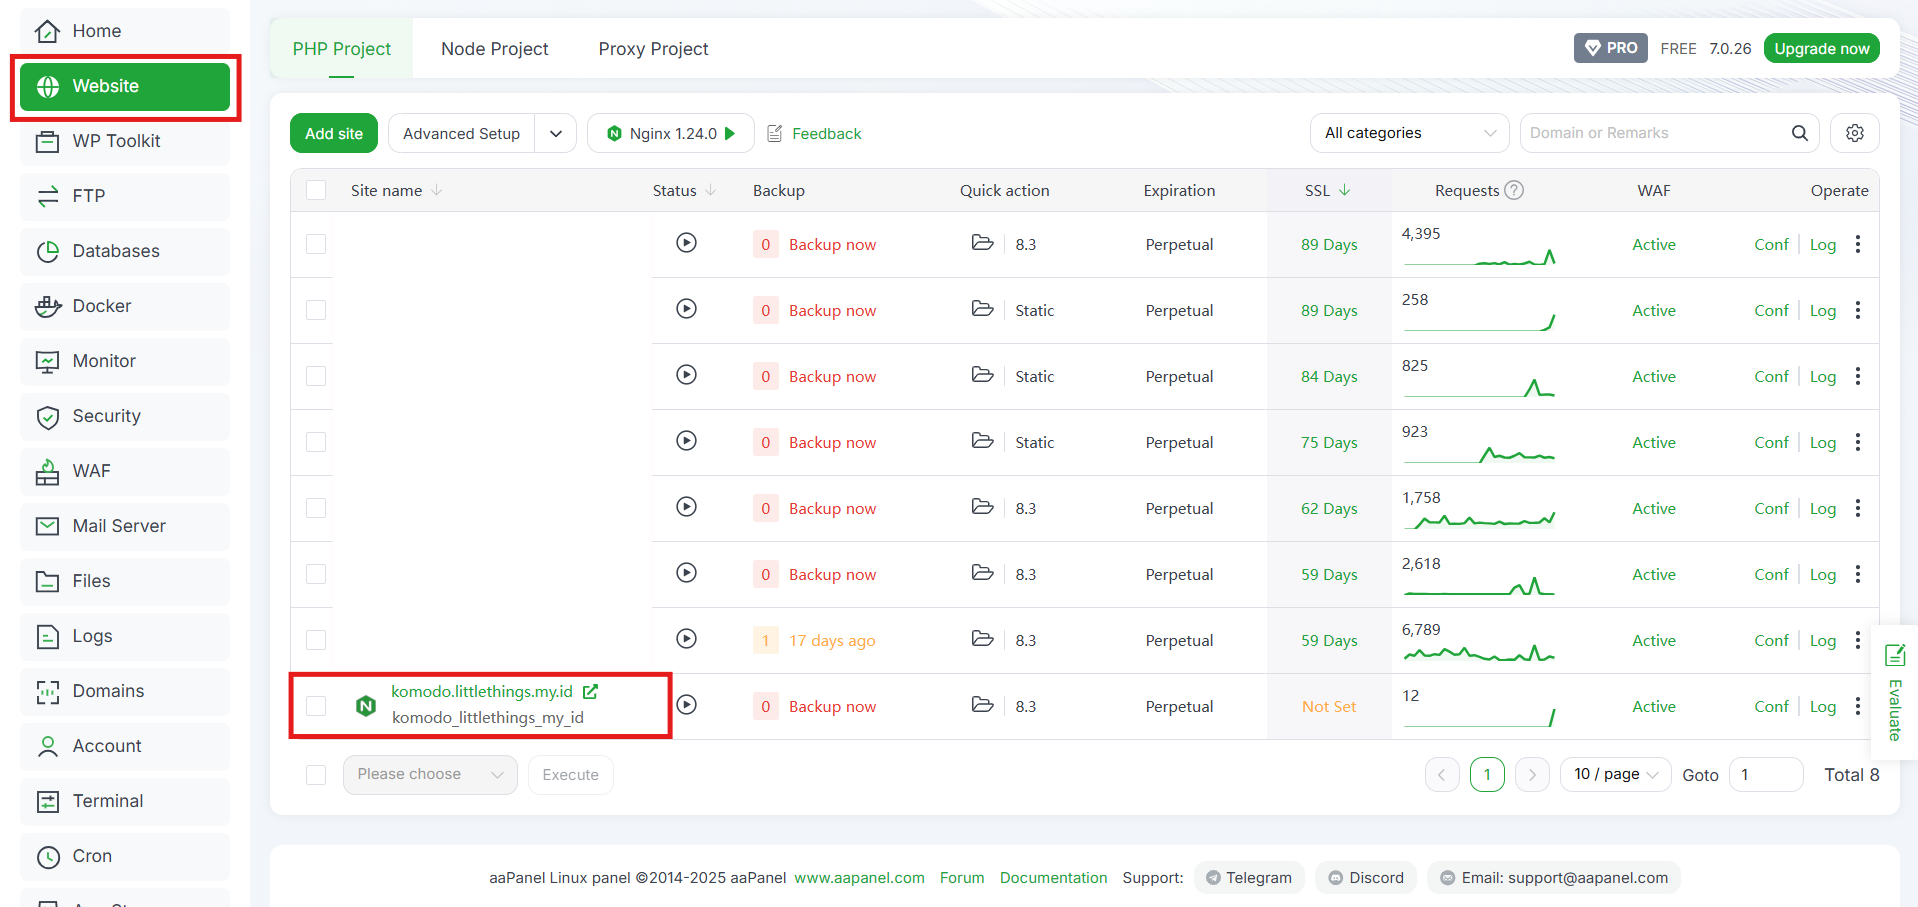Open the Evaluate side widget
Viewport: 1918px width, 907px height.
pyautogui.click(x=1894, y=692)
